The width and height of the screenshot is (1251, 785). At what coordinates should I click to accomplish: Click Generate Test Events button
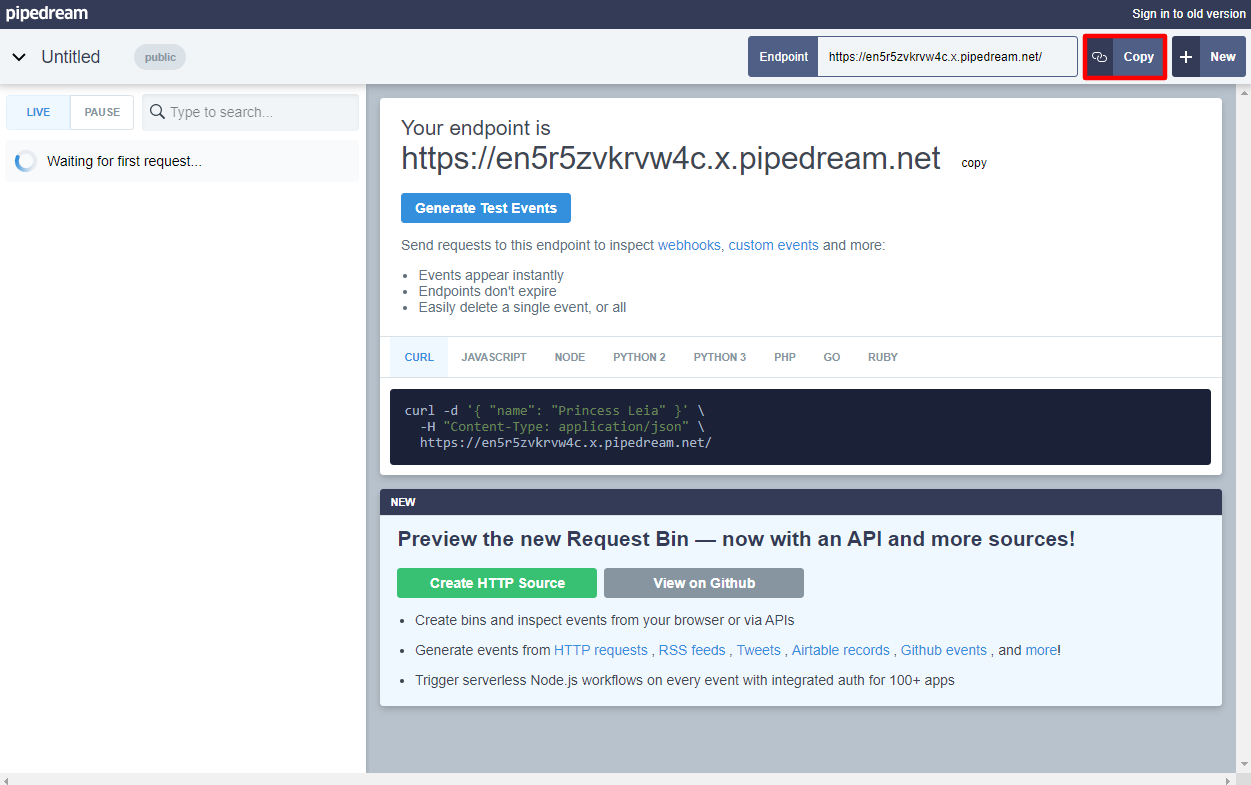(486, 208)
